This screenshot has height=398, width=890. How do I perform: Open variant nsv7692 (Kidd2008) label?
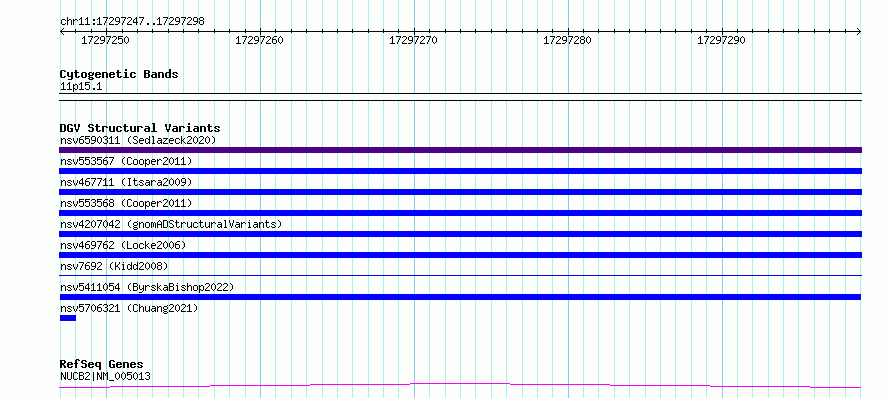click(114, 266)
